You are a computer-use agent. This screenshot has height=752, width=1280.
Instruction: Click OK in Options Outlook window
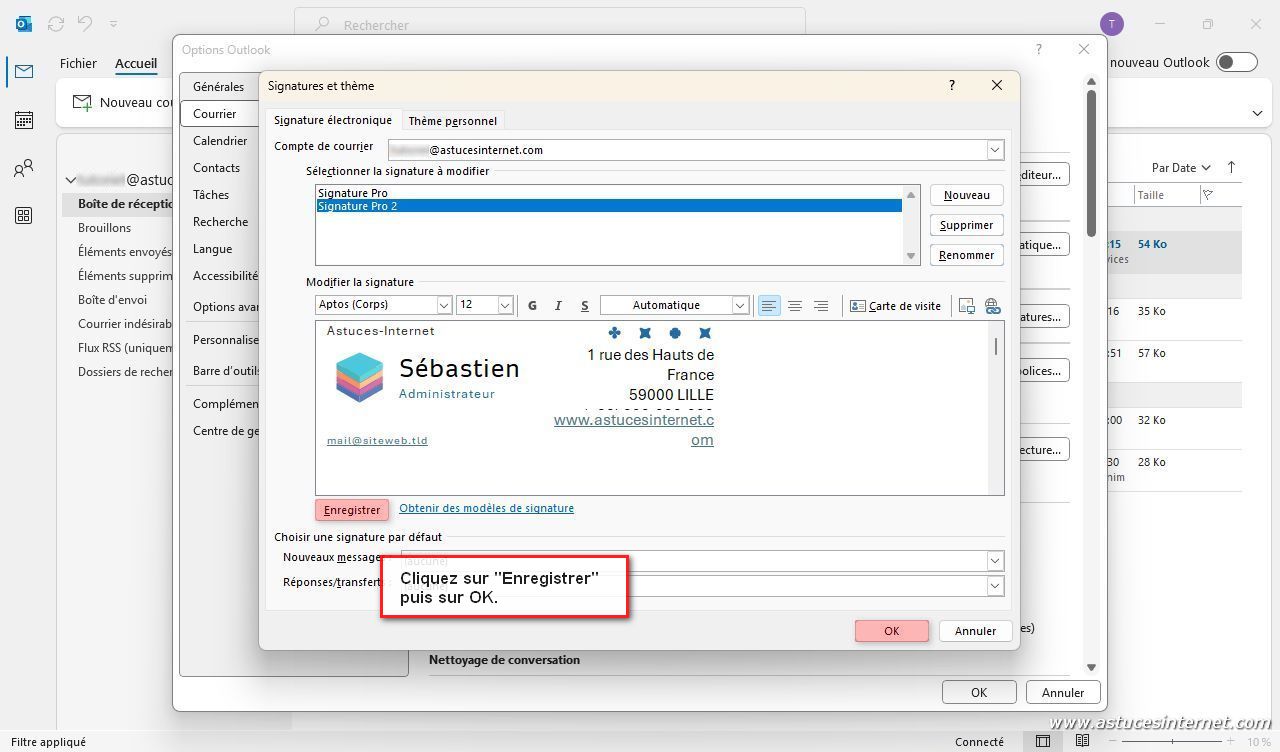point(979,692)
